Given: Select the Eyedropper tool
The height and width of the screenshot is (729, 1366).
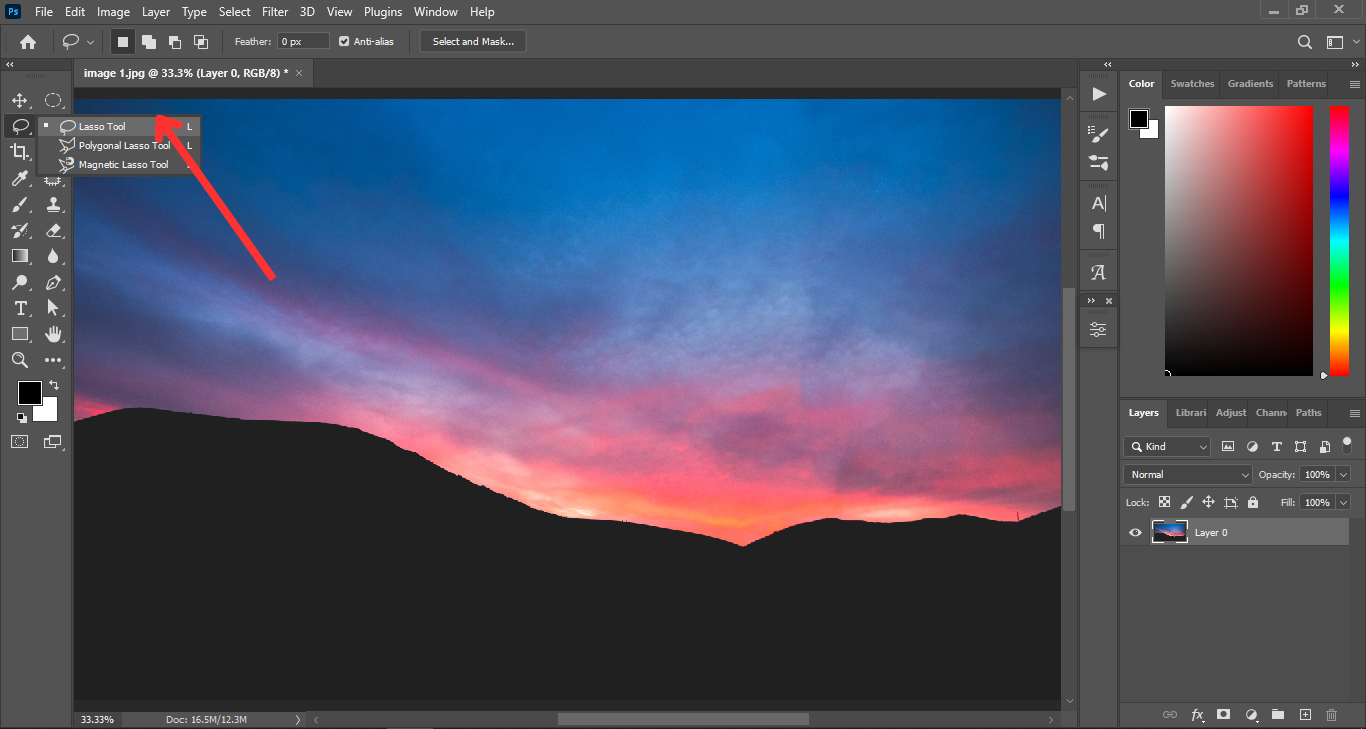Looking at the screenshot, I should pyautogui.click(x=19, y=178).
